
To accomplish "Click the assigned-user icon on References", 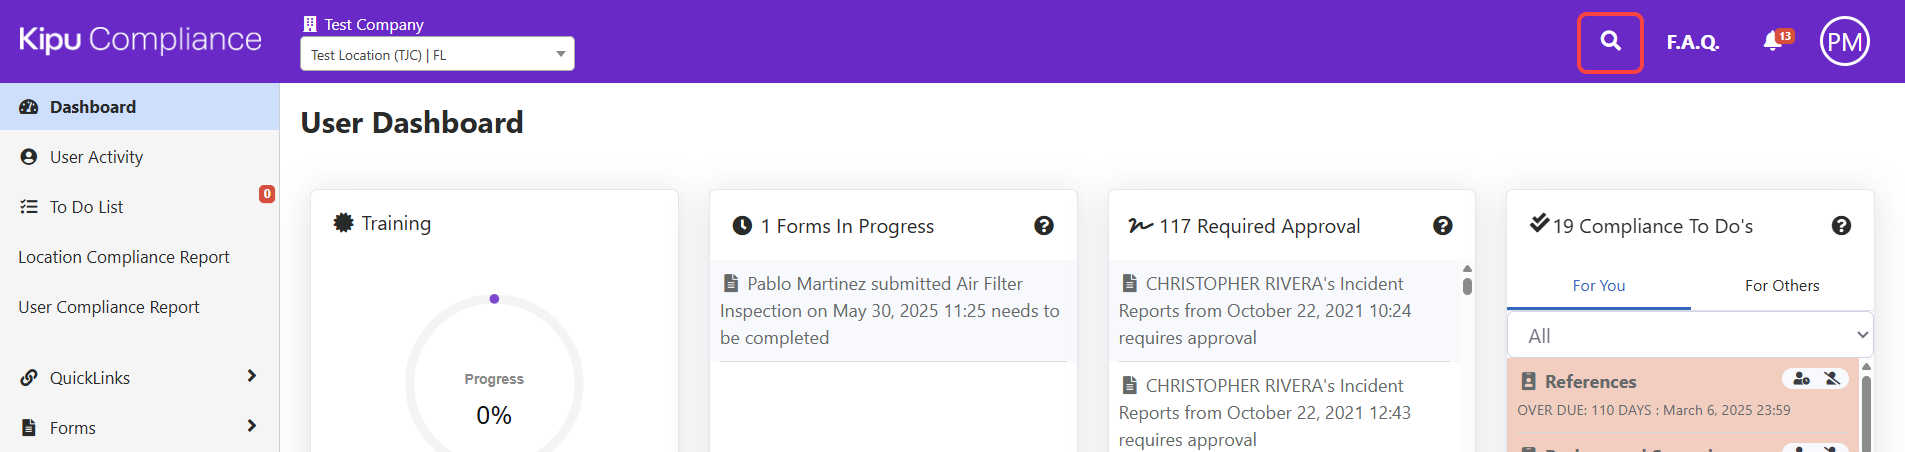I will pyautogui.click(x=1801, y=379).
